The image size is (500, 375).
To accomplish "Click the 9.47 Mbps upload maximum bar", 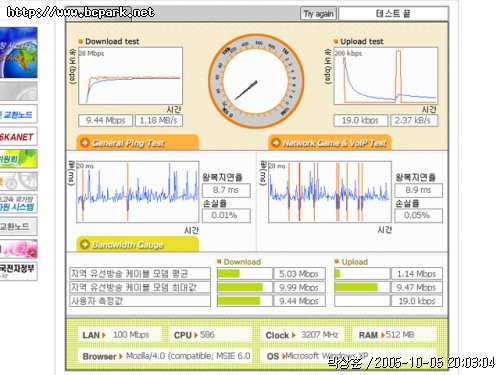I will 362,287.
